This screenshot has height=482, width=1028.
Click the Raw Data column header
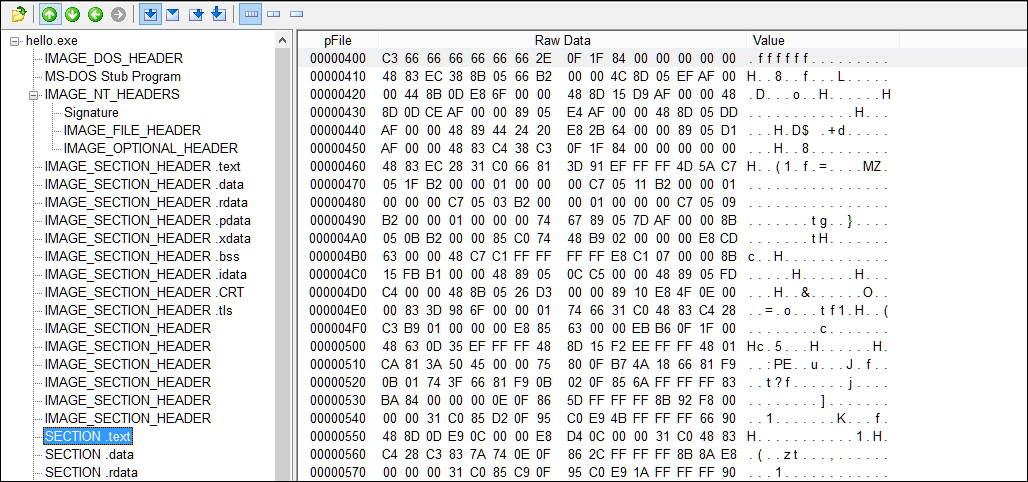tap(562, 40)
